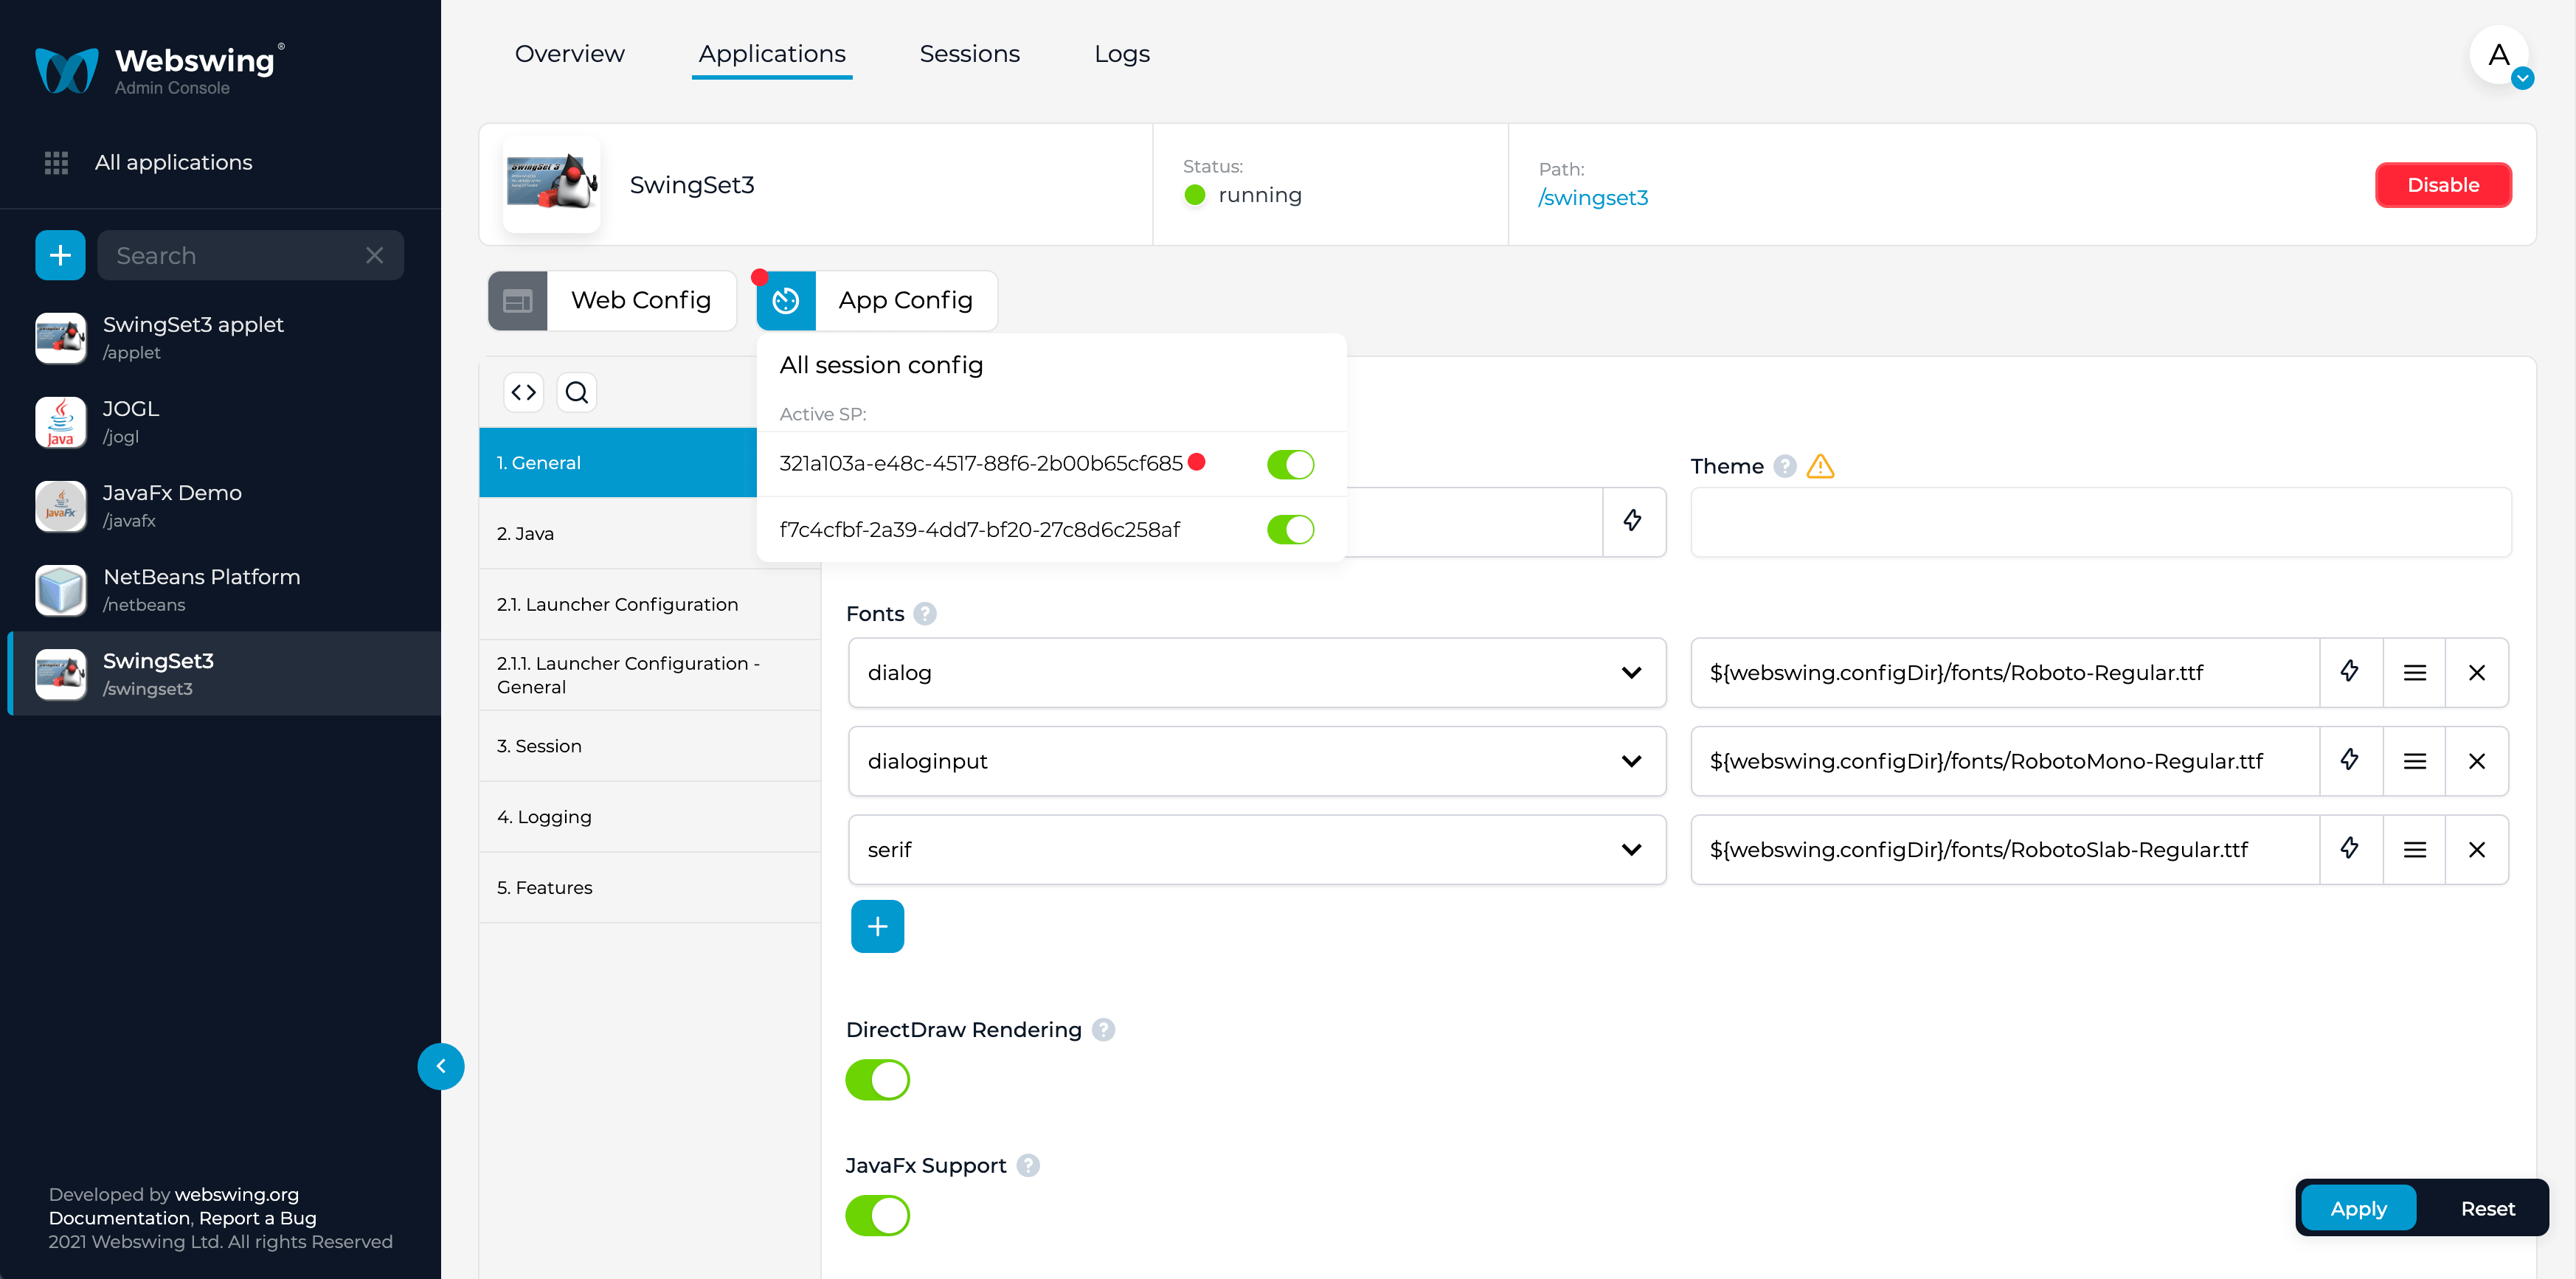
Task: Remove the dialog font row
Action: coord(2477,672)
